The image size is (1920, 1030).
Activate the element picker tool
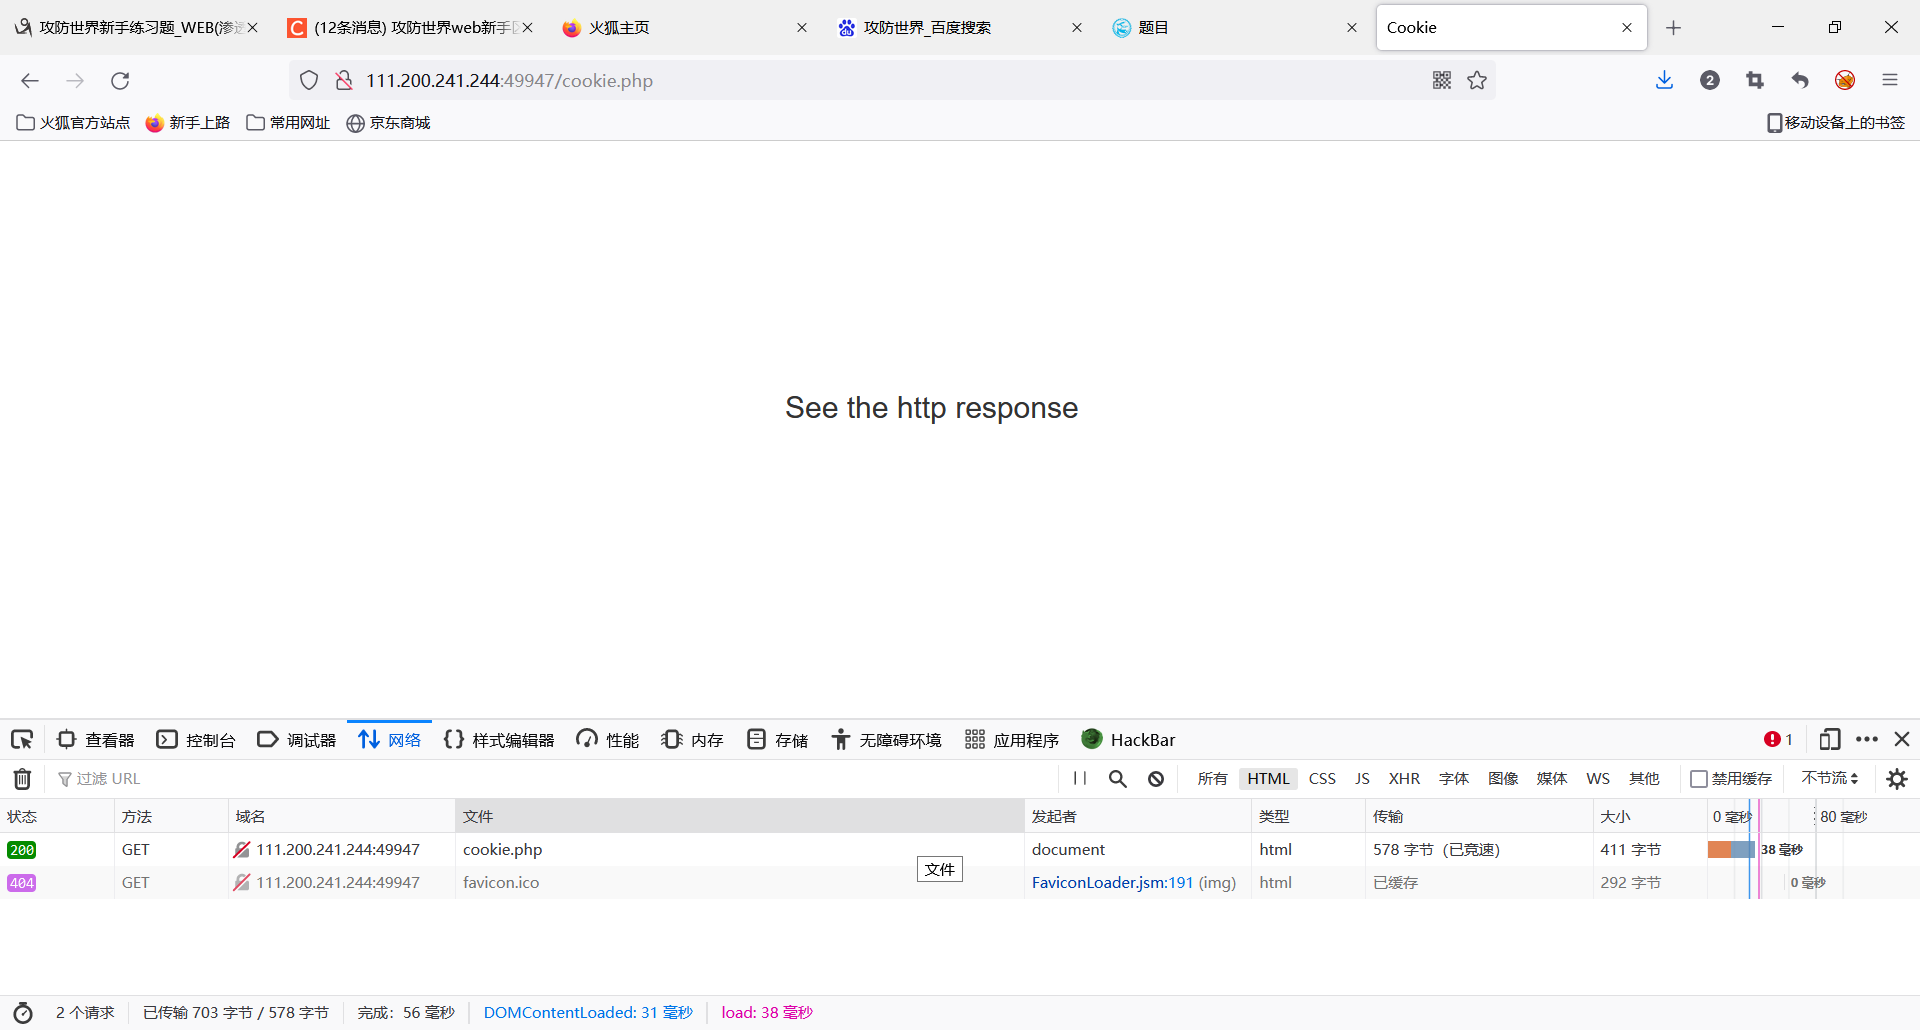pos(22,739)
